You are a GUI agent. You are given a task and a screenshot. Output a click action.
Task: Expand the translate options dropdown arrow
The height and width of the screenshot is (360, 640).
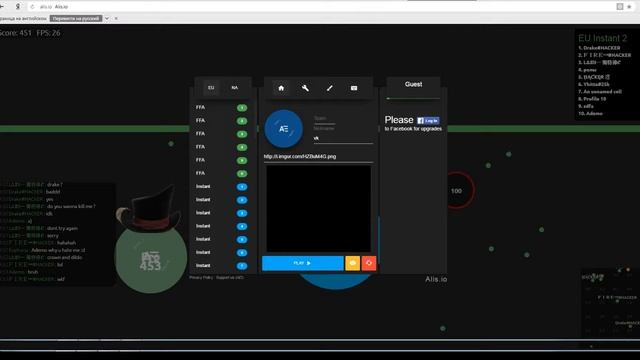pyautogui.click(x=107, y=18)
